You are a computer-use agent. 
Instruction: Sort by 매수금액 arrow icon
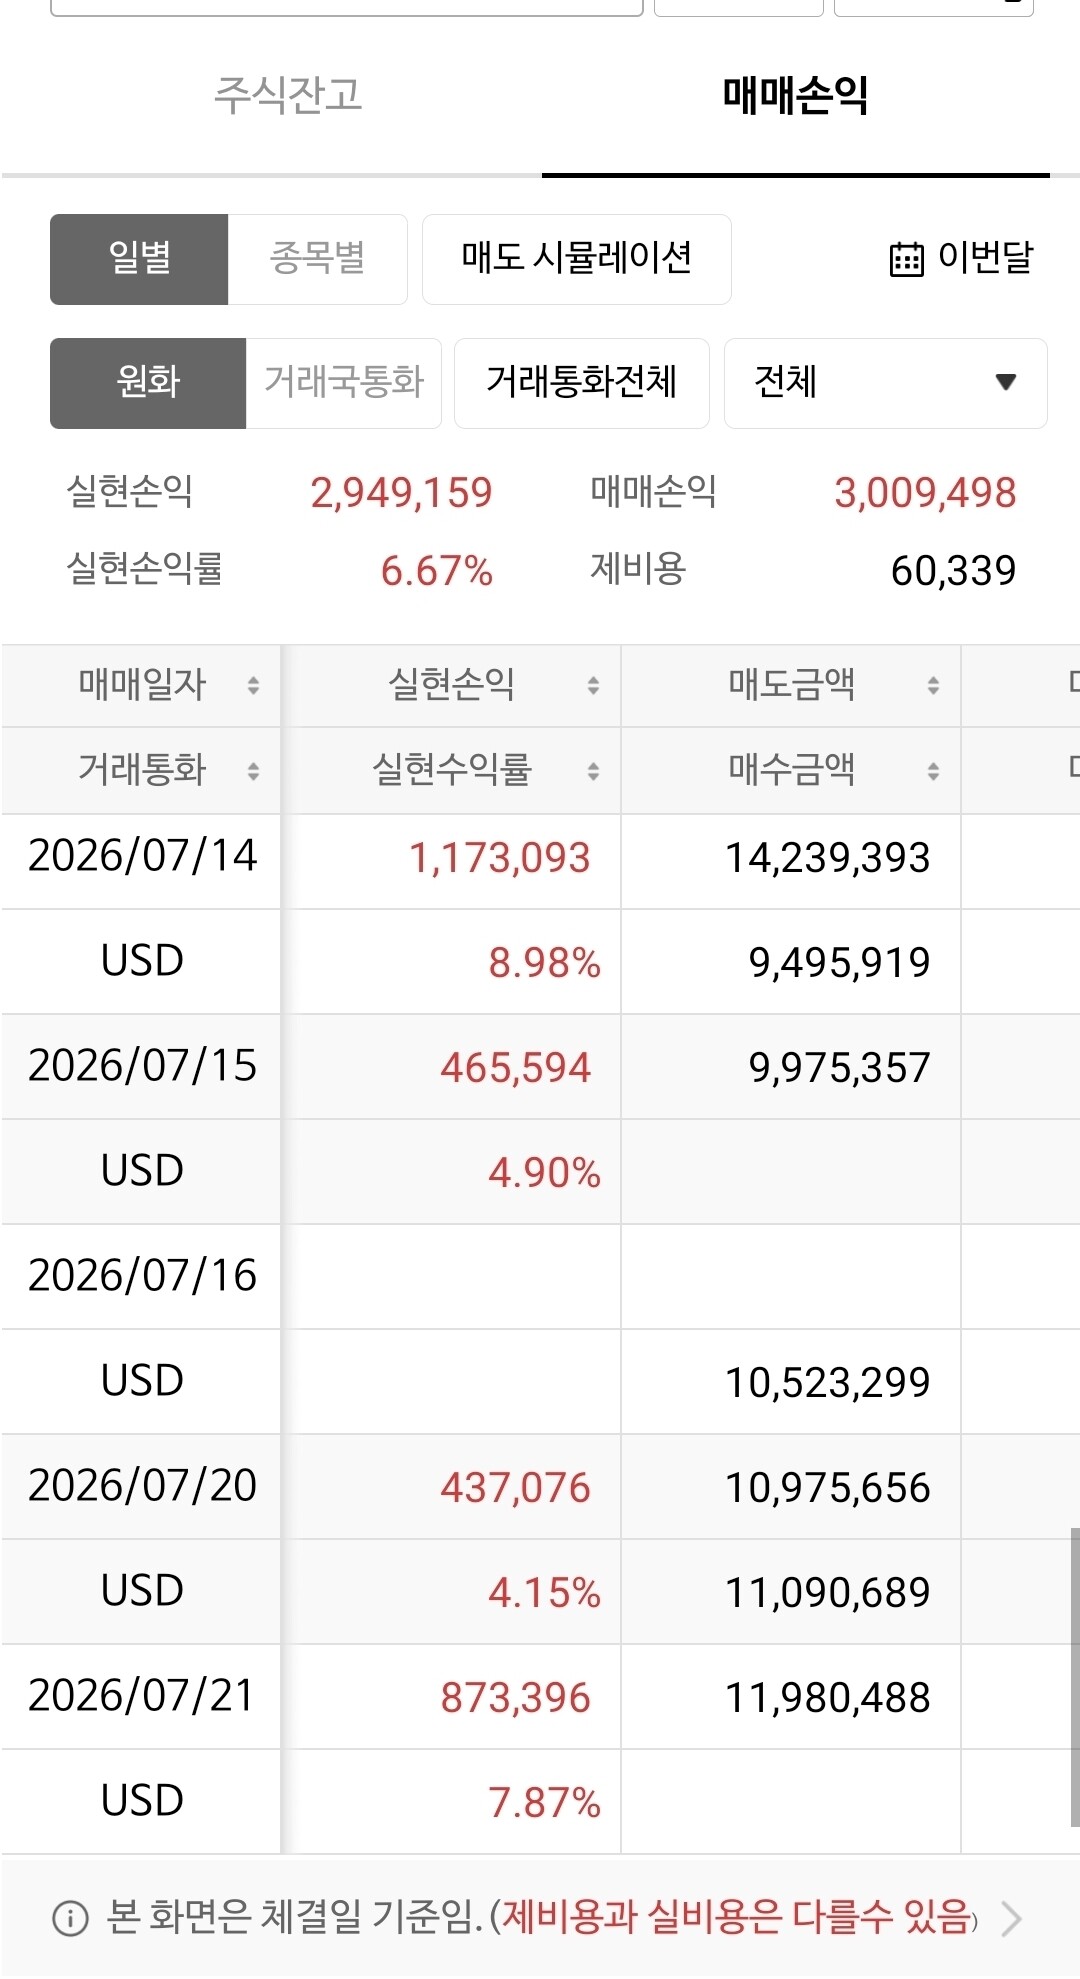(x=933, y=771)
